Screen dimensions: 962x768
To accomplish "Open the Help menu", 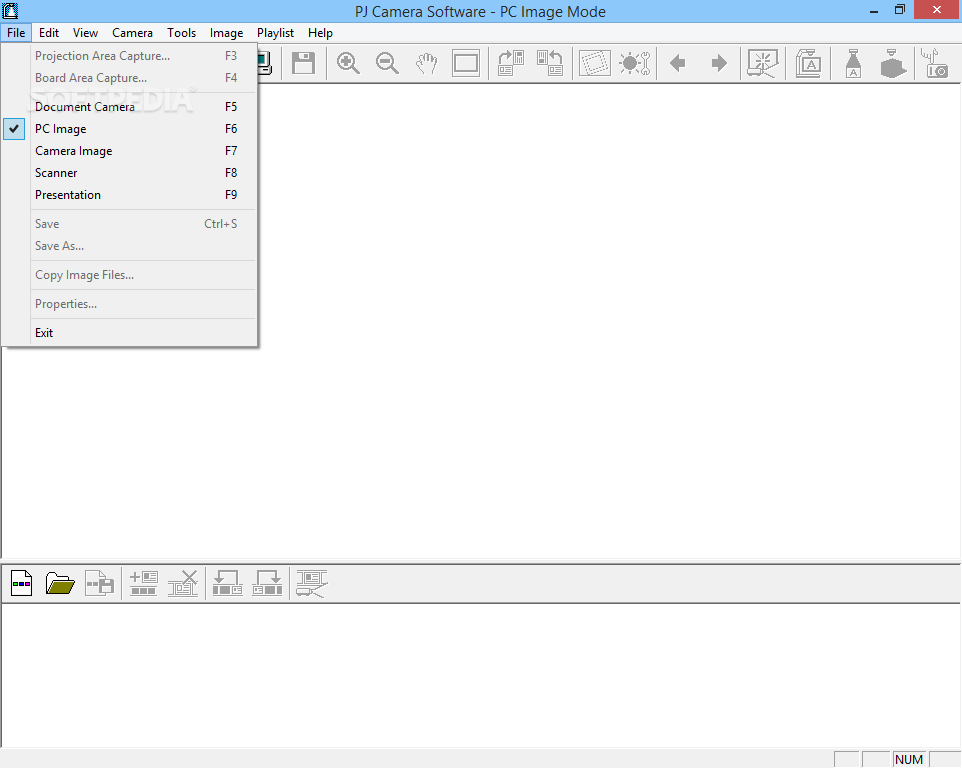I will point(320,33).
